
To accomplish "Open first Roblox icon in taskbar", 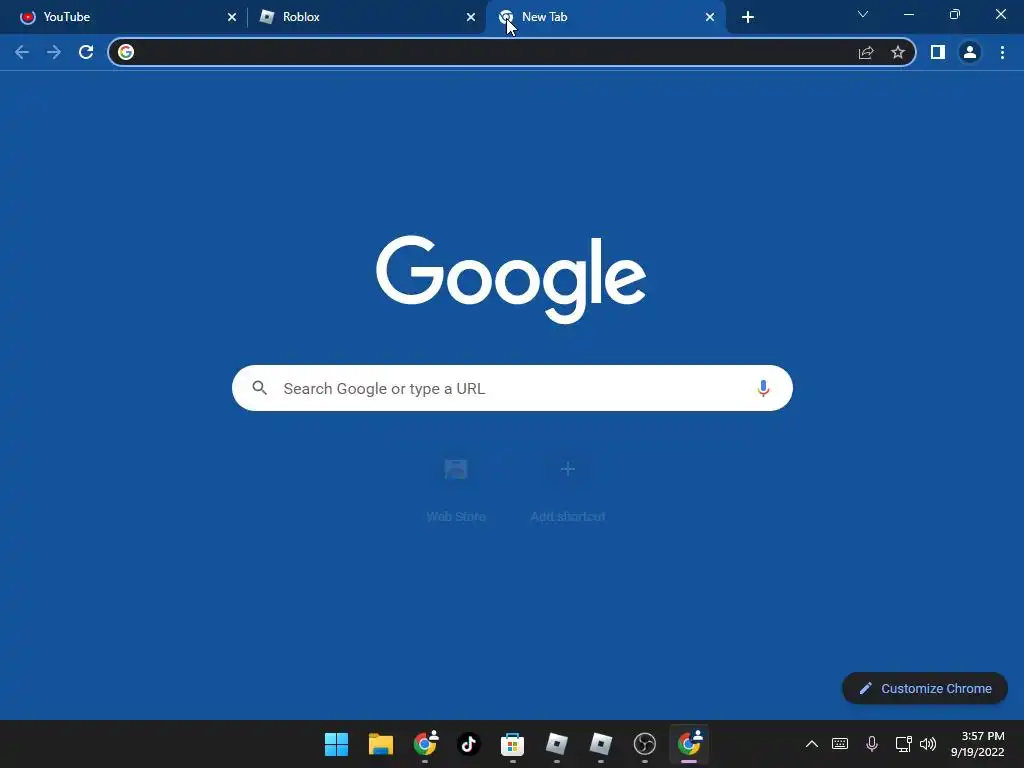I will tap(556, 744).
